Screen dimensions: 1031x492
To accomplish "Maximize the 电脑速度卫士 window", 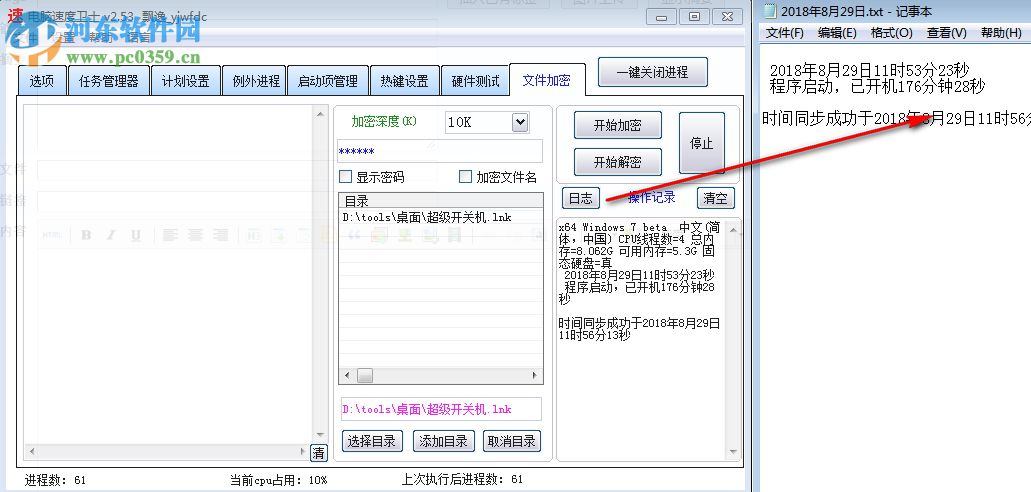I will (x=694, y=16).
